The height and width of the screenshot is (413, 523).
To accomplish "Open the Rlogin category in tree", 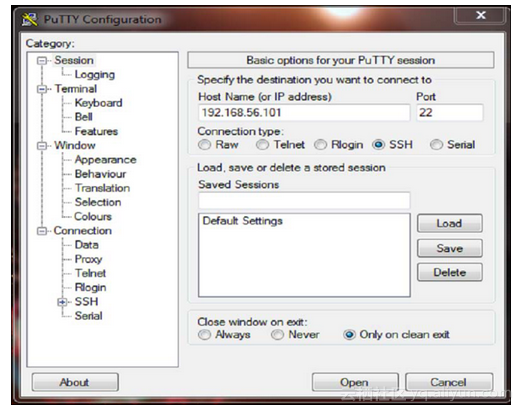I will 90,288.
